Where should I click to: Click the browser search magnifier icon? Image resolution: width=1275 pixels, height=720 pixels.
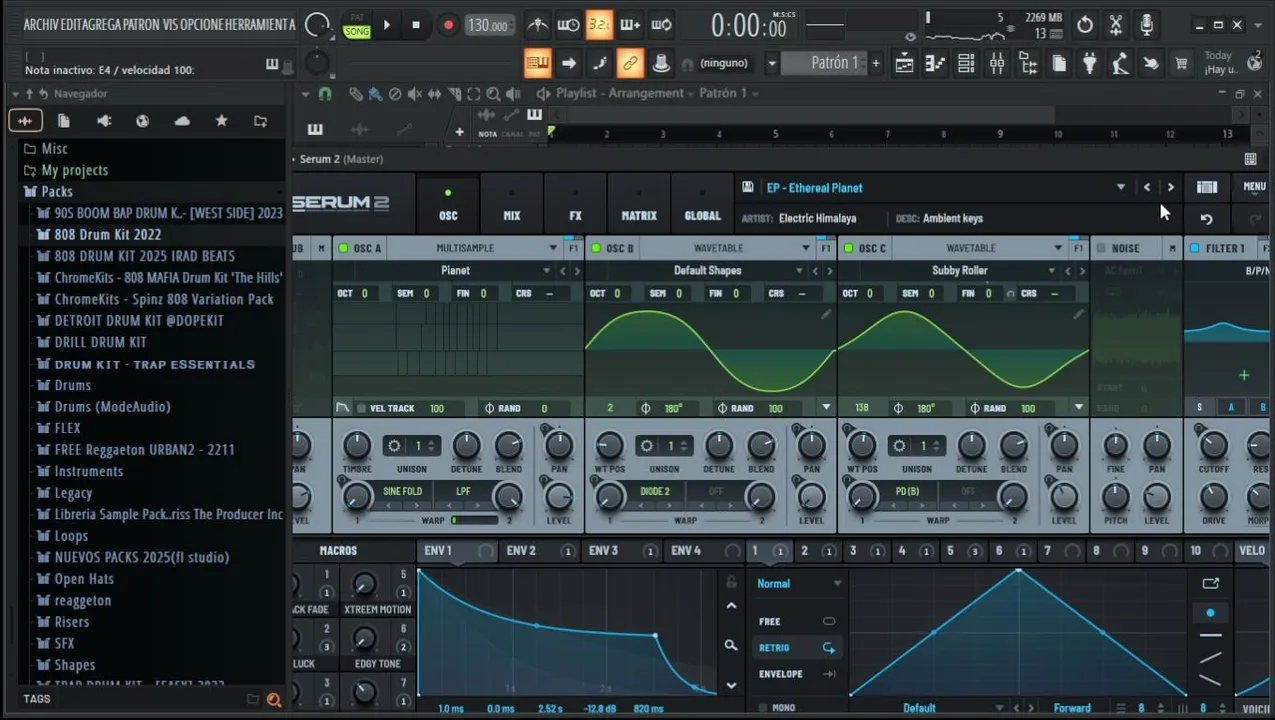274,700
